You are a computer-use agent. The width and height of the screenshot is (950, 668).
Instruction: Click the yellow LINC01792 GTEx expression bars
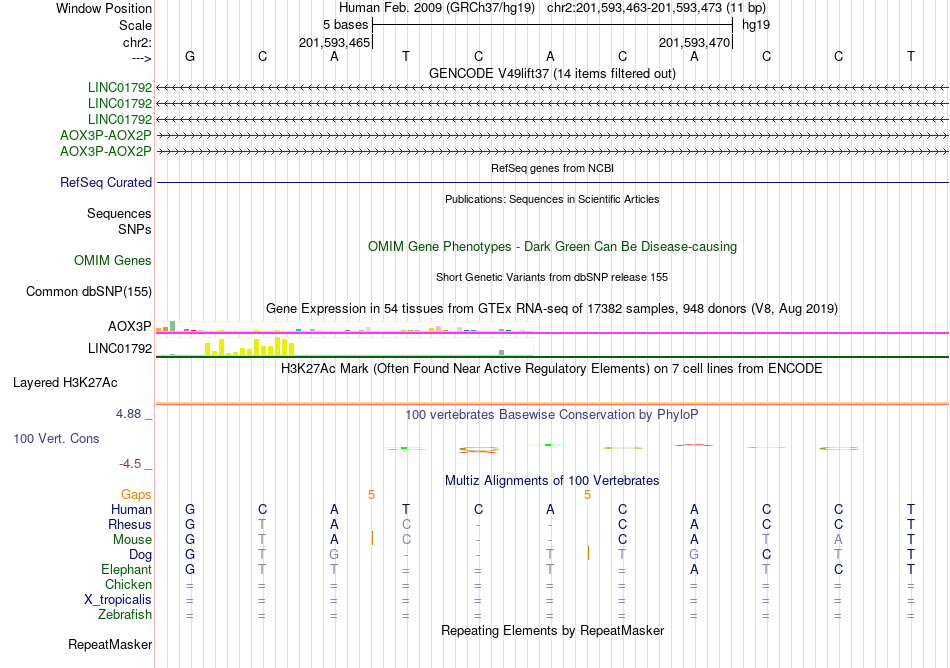tap(250, 346)
